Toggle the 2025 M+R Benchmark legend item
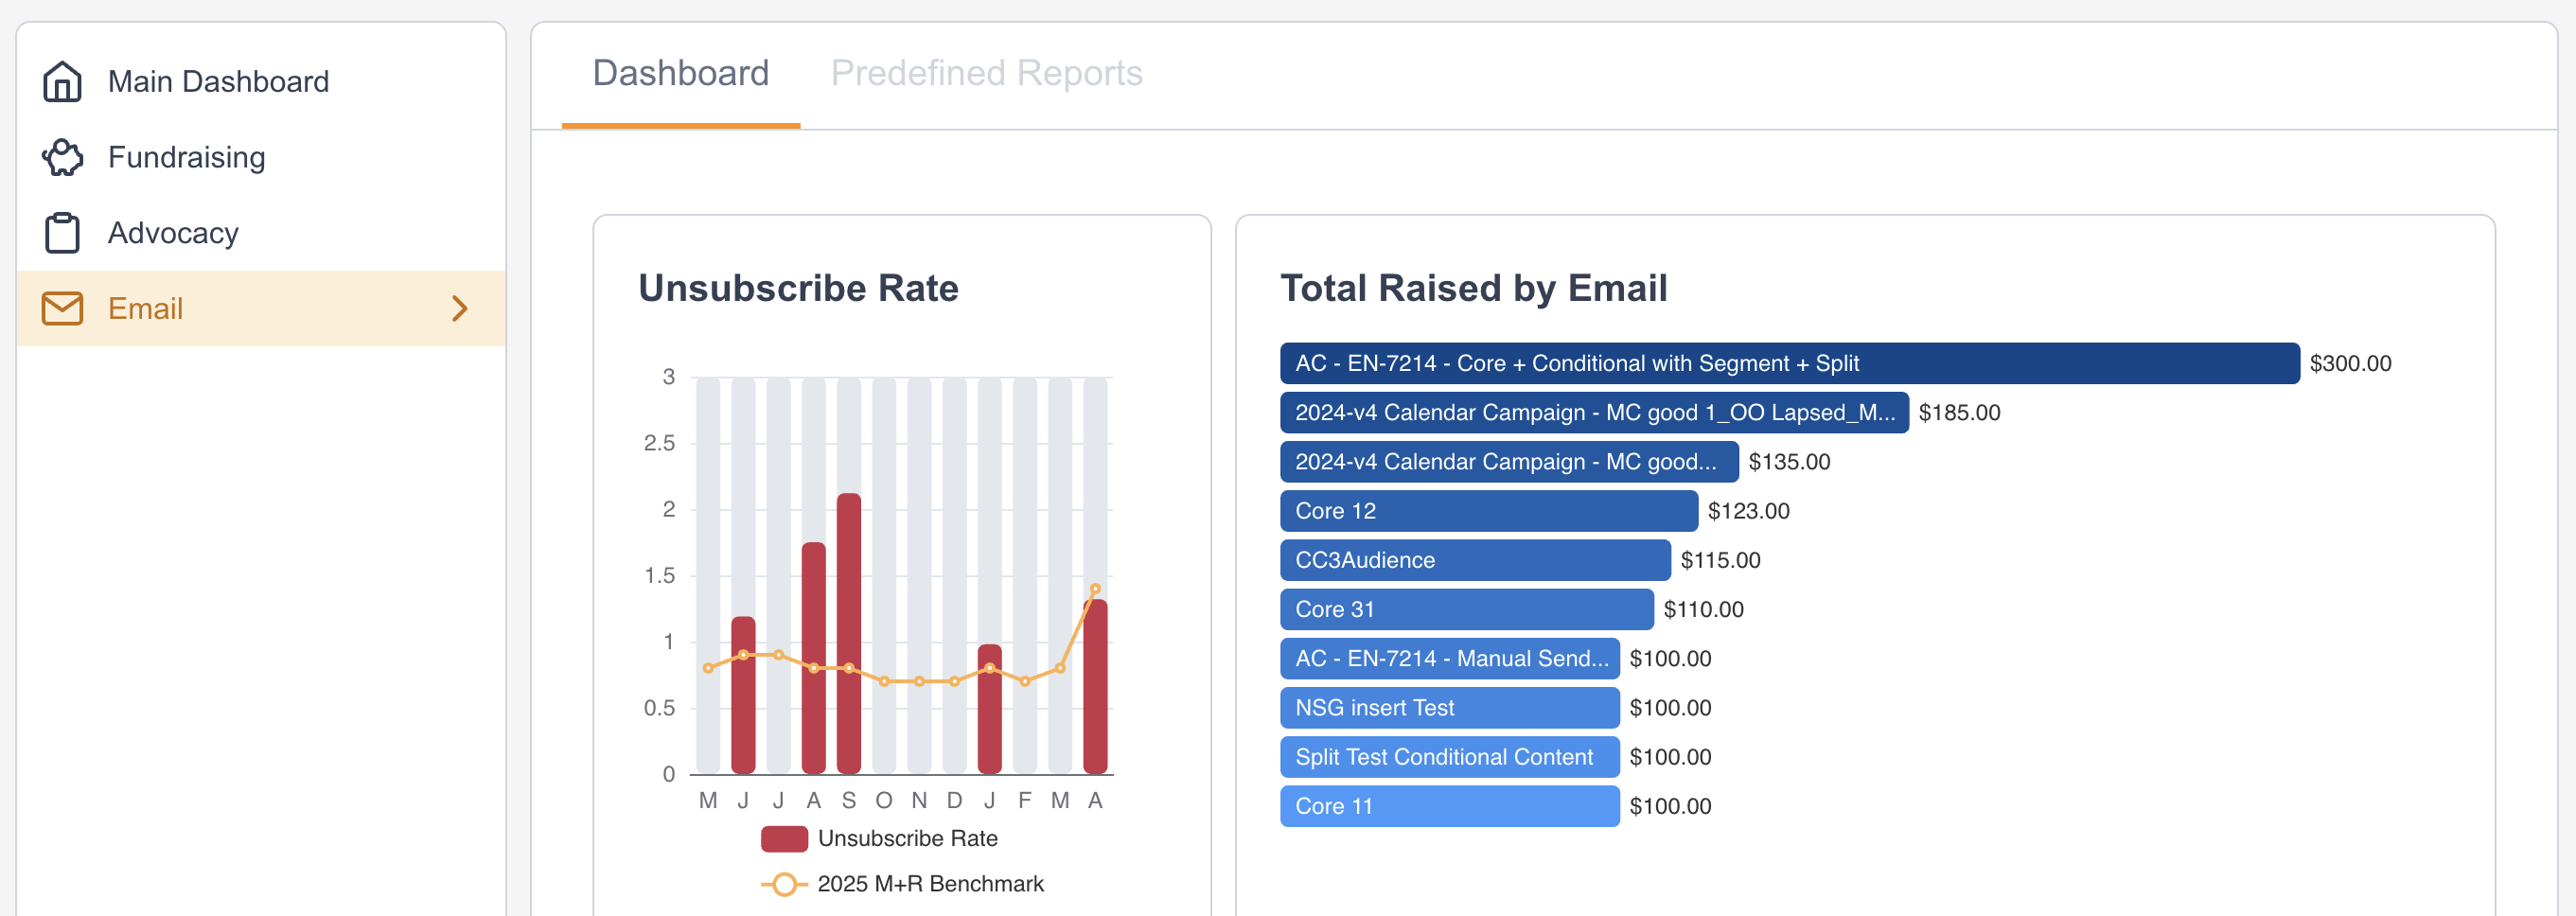 tap(929, 884)
